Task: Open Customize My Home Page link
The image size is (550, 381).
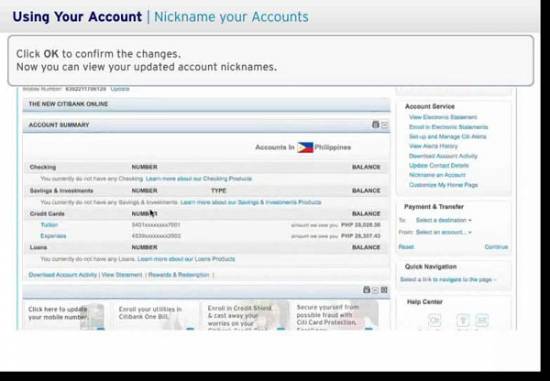Action: (x=443, y=185)
